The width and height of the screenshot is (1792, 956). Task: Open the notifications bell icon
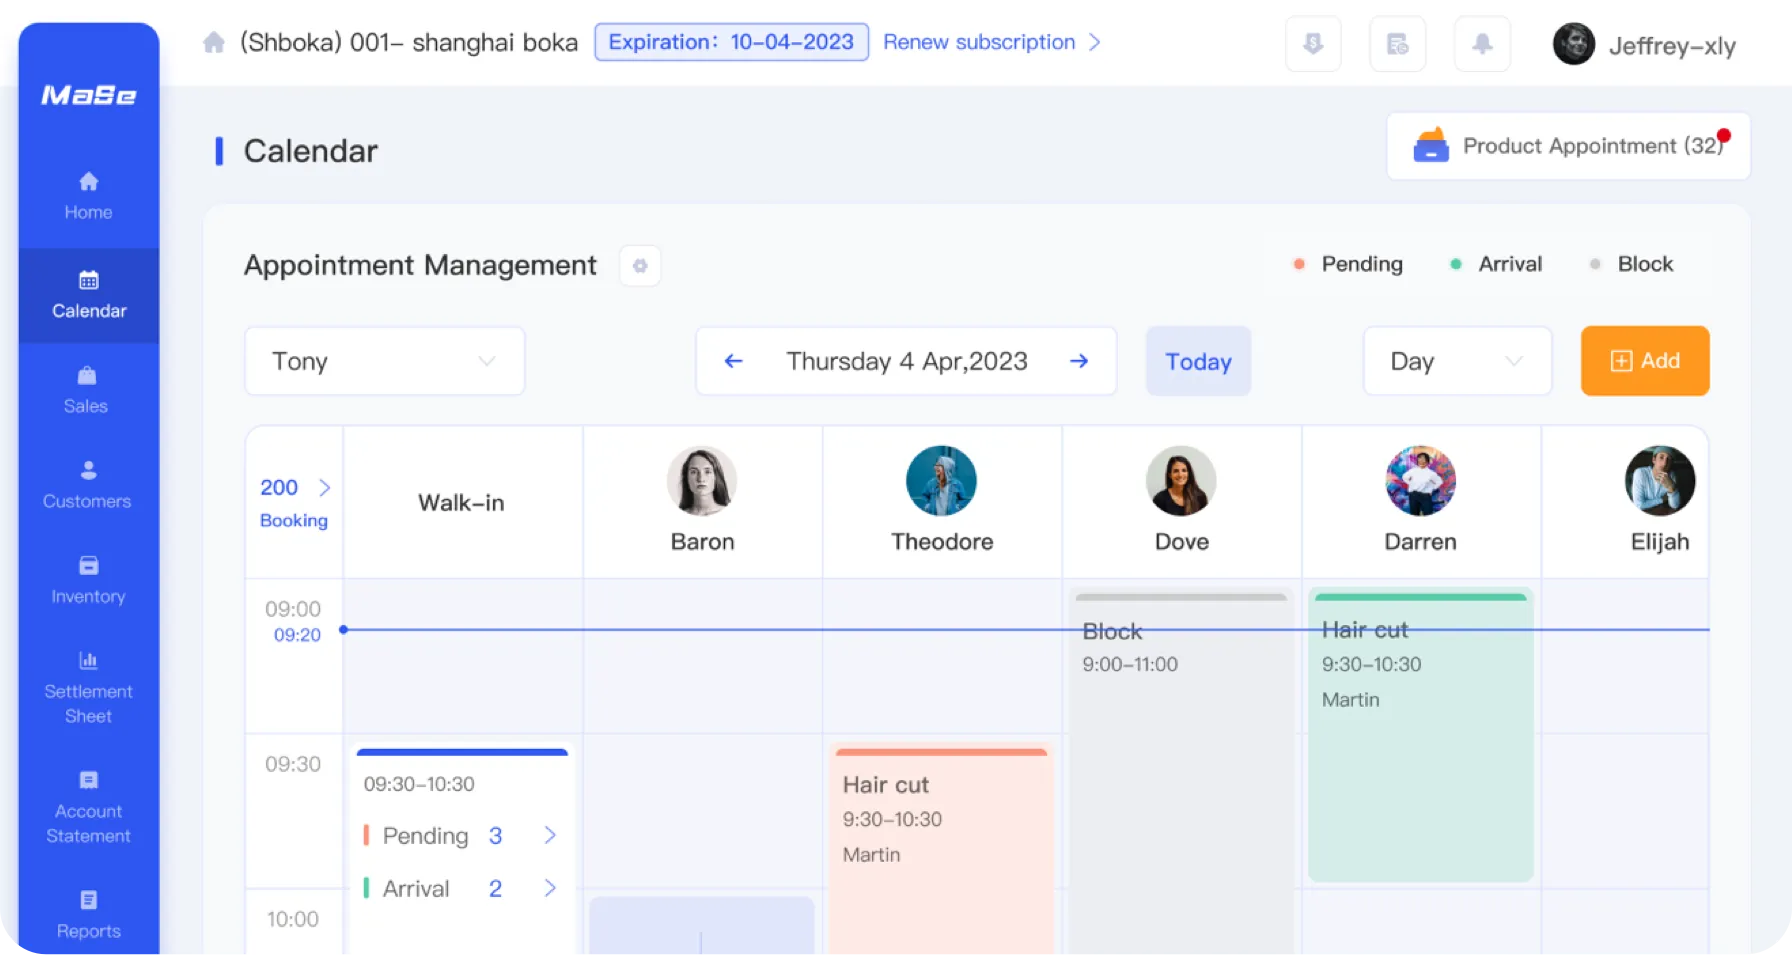click(x=1482, y=43)
